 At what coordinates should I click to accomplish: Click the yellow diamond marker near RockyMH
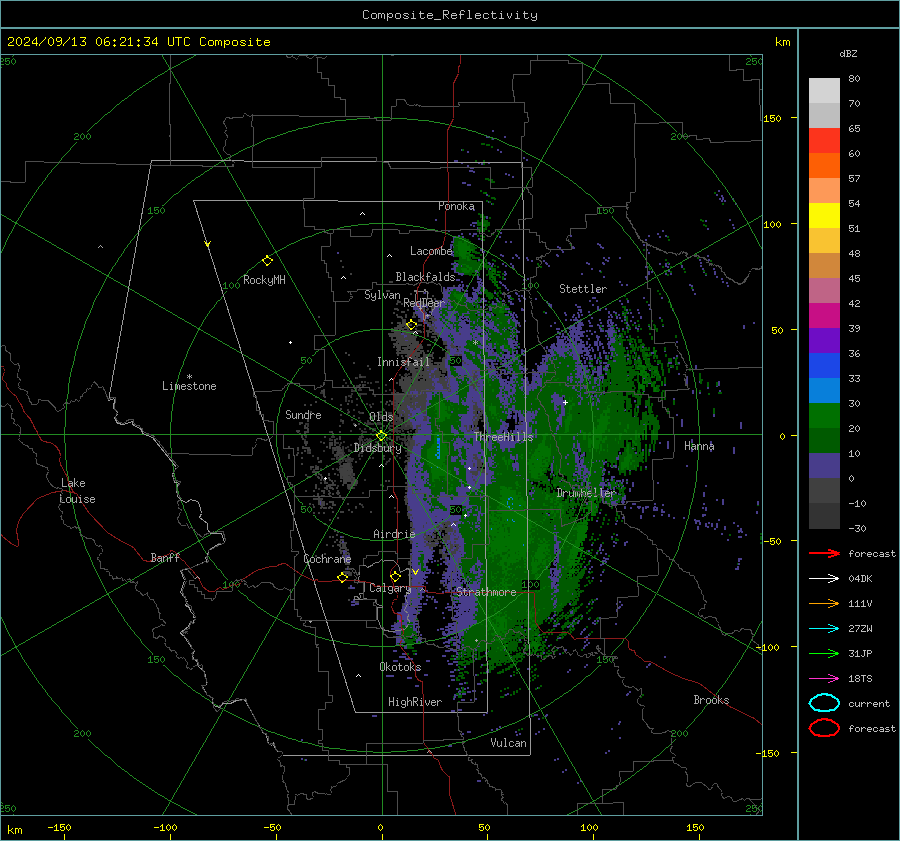click(267, 261)
